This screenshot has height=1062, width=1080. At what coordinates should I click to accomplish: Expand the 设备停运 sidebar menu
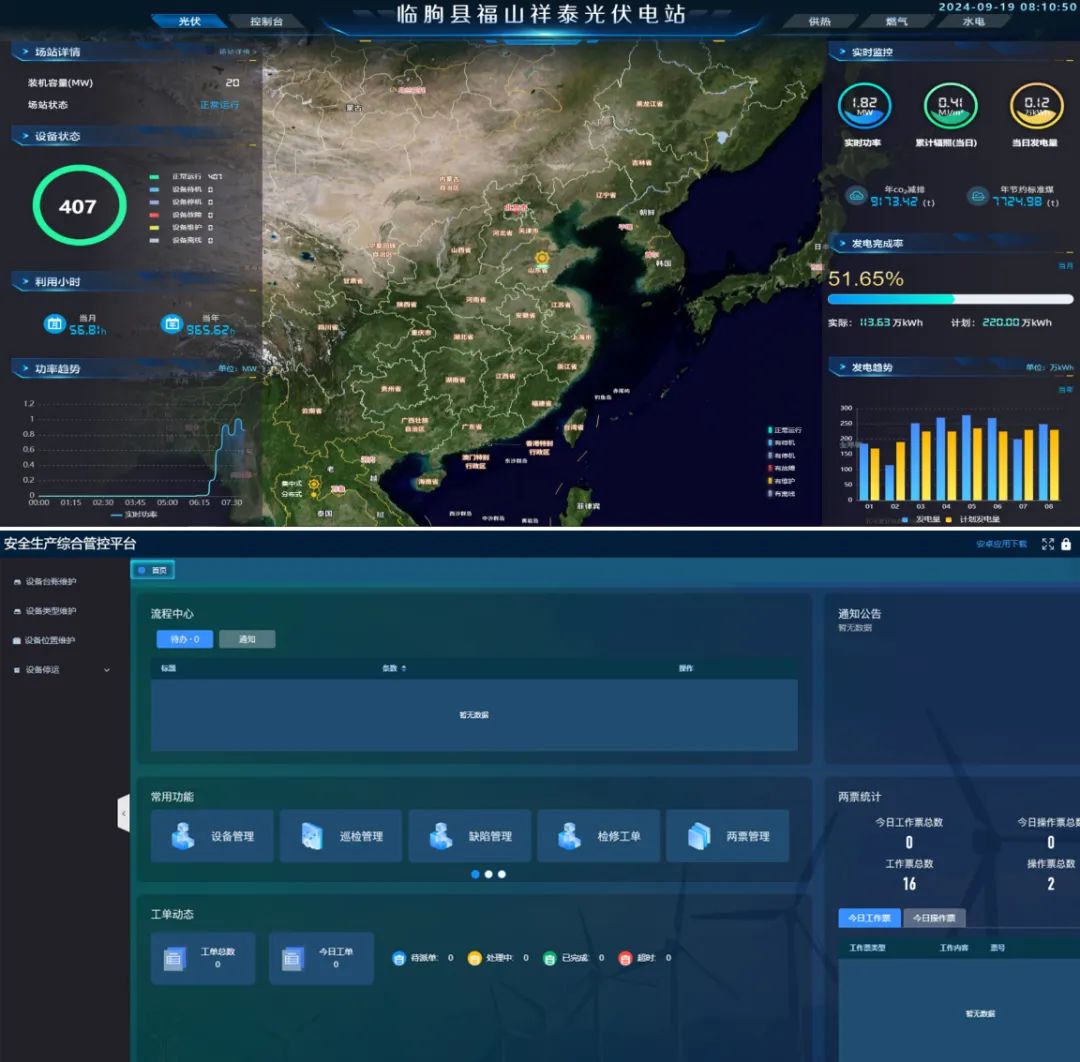pos(60,670)
